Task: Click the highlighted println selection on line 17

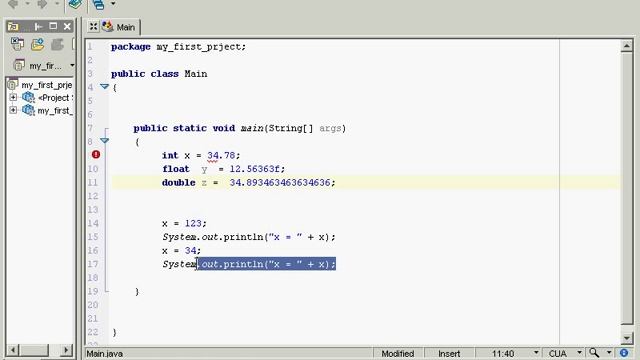Action: click(x=267, y=264)
